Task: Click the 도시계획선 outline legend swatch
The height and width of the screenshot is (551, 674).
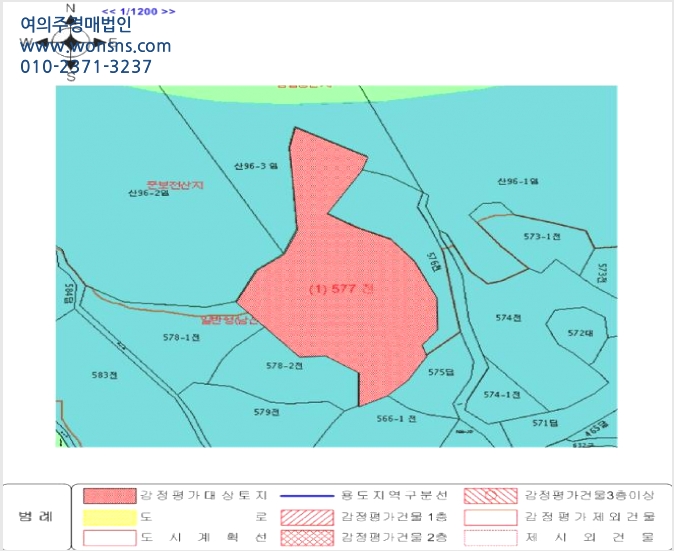Action: [110, 538]
